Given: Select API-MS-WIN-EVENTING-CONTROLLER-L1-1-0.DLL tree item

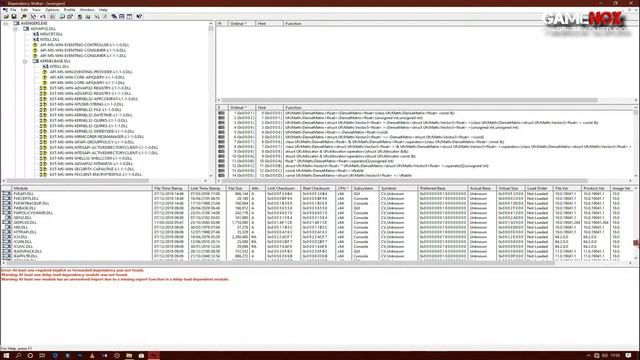Looking at the screenshot, I should [84, 45].
